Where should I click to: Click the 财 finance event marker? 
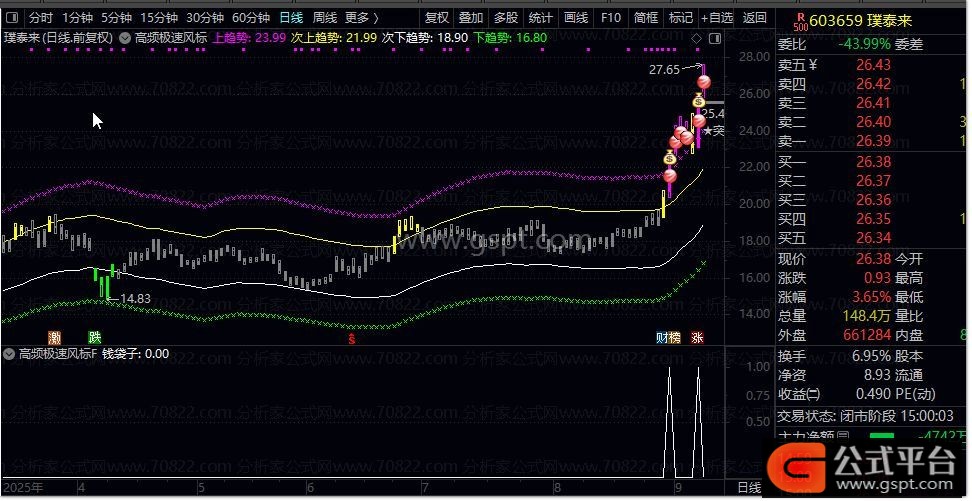(663, 338)
